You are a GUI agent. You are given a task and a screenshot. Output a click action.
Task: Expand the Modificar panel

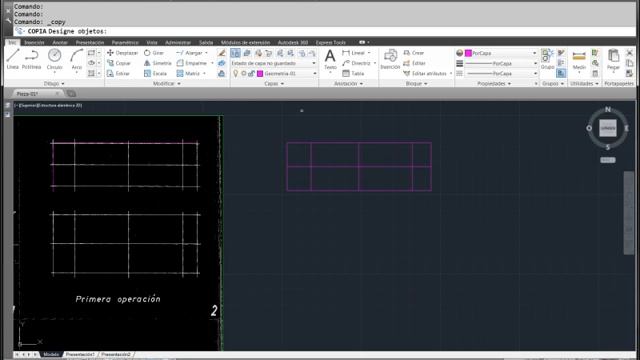167,83
